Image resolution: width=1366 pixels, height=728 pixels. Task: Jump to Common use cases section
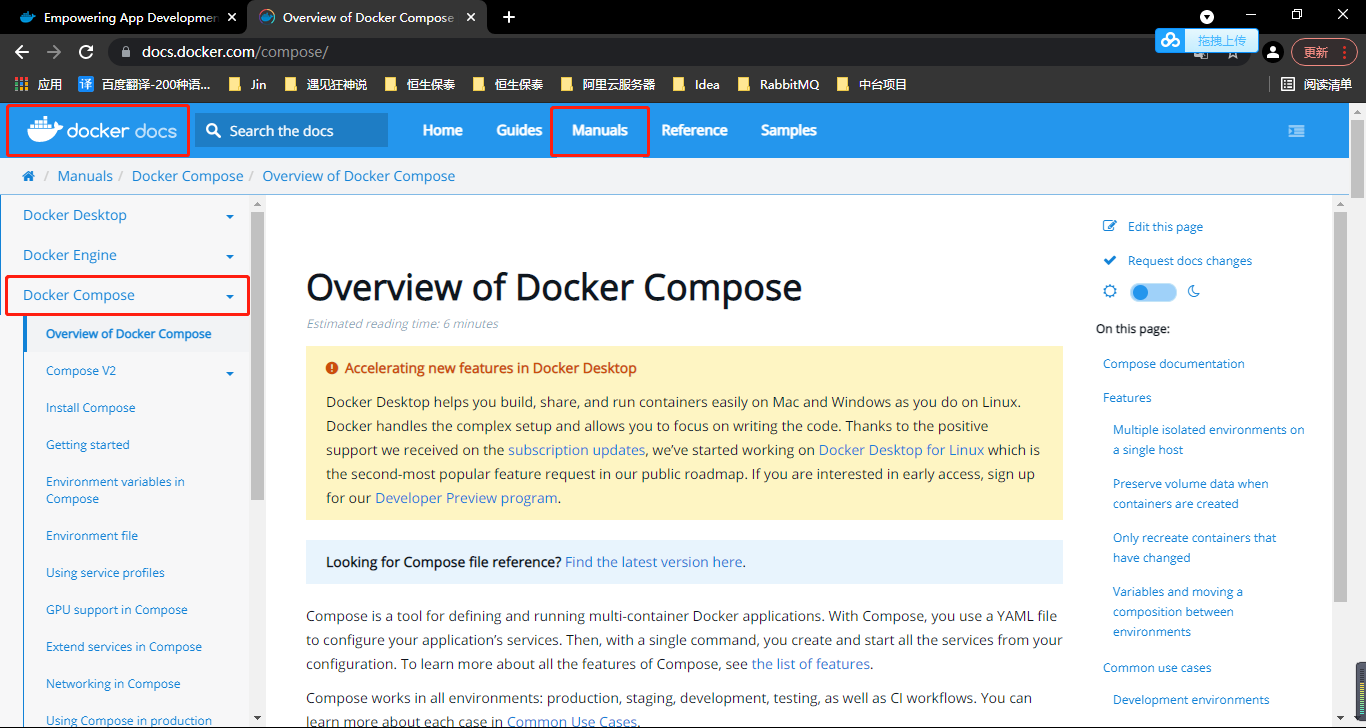(1157, 668)
